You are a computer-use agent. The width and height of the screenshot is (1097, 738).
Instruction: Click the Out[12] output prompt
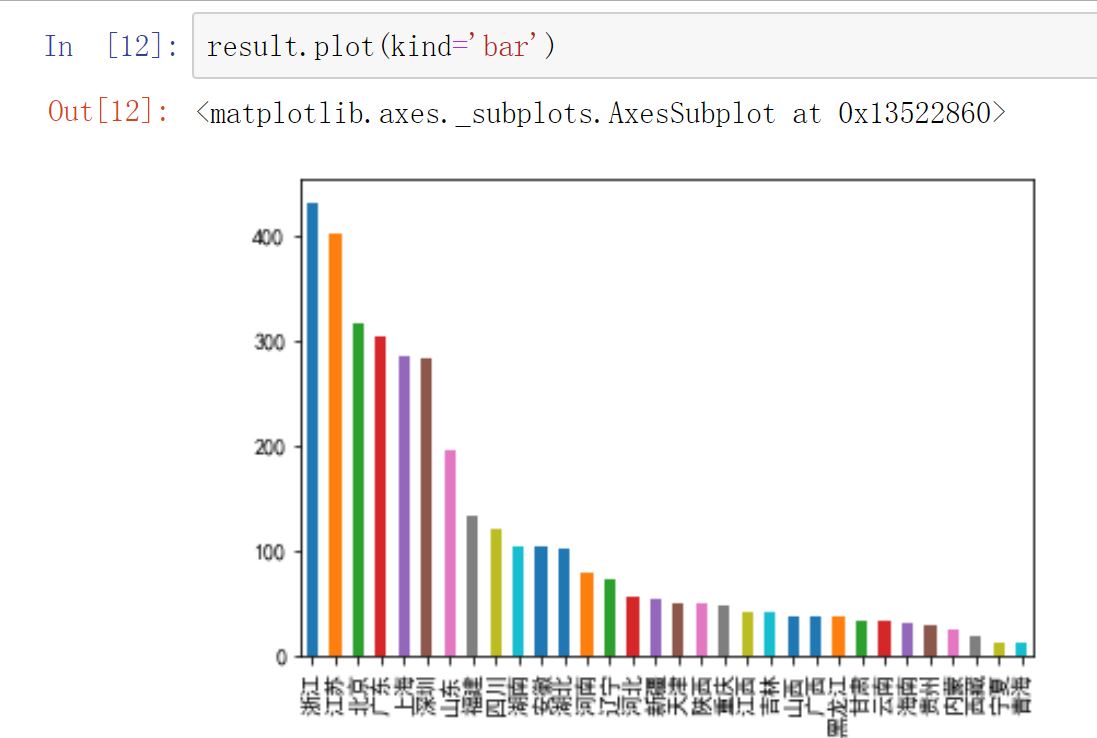point(109,111)
